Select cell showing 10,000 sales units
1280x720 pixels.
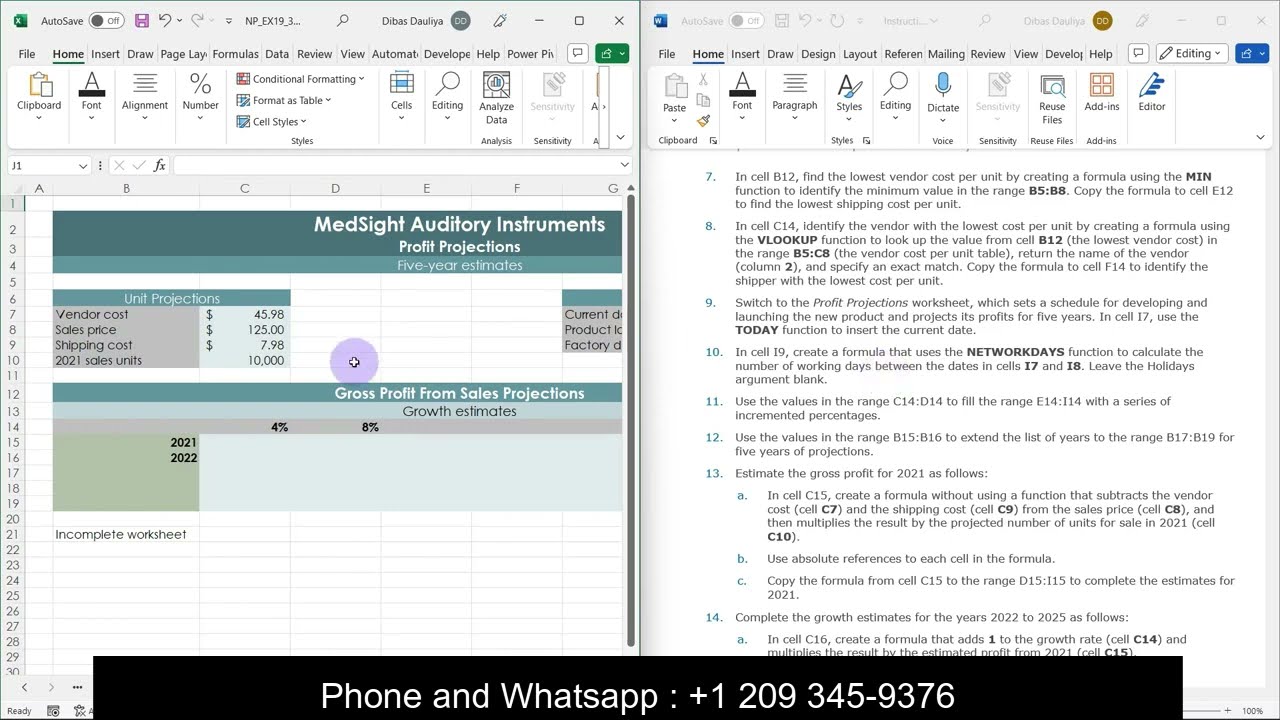245,360
